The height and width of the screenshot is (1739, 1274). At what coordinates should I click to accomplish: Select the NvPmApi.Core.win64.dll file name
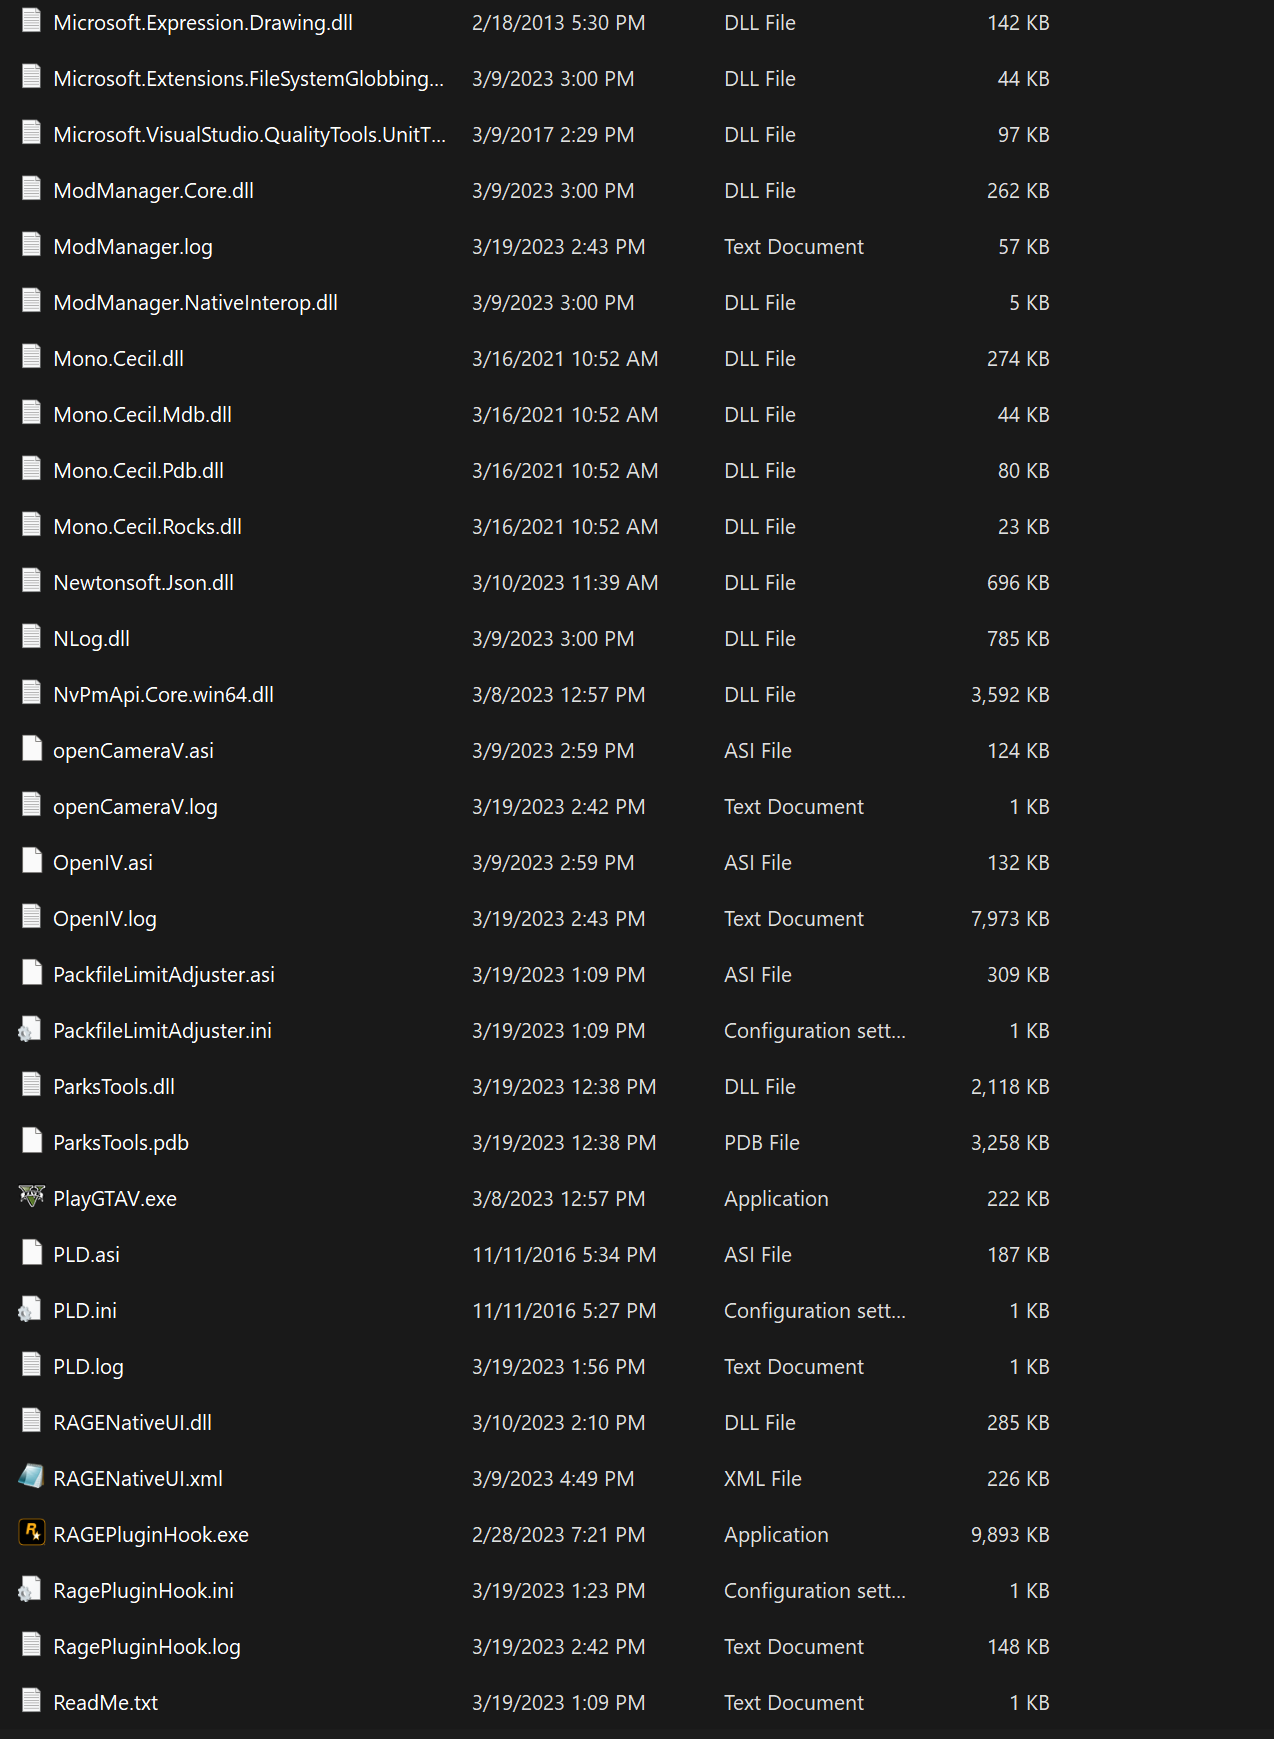click(x=163, y=695)
